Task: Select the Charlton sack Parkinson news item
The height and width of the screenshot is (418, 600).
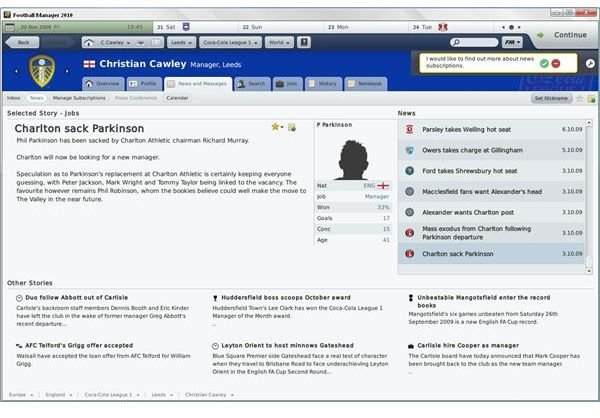Action: click(x=491, y=253)
